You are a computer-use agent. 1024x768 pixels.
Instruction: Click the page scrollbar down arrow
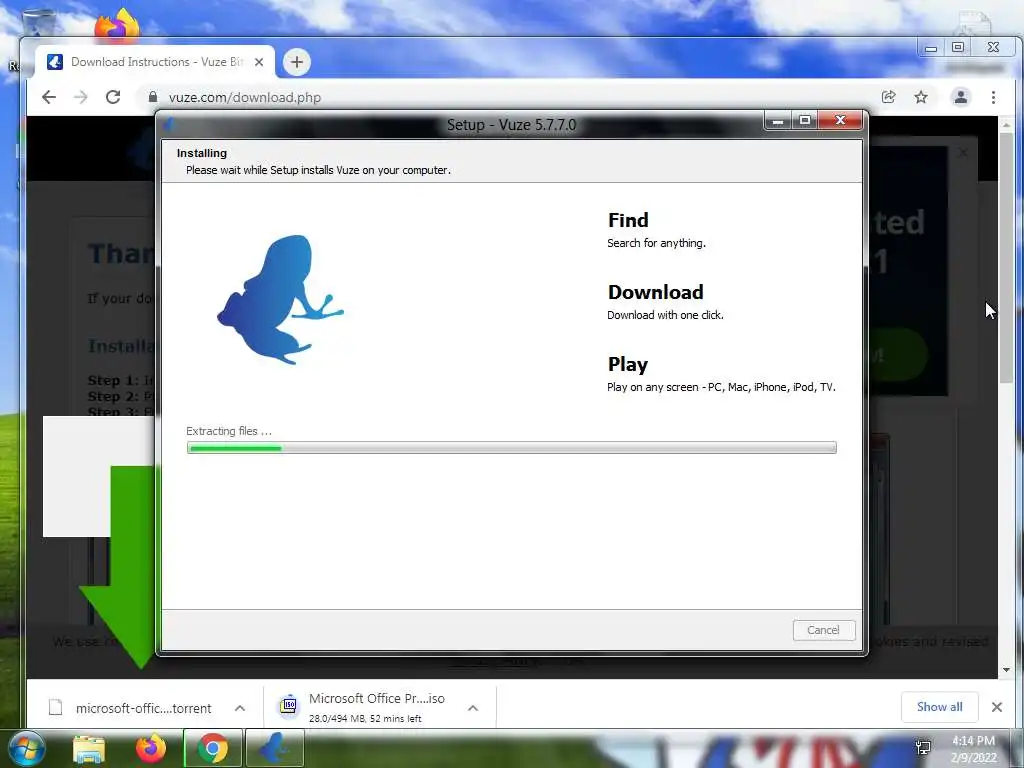(x=1006, y=670)
